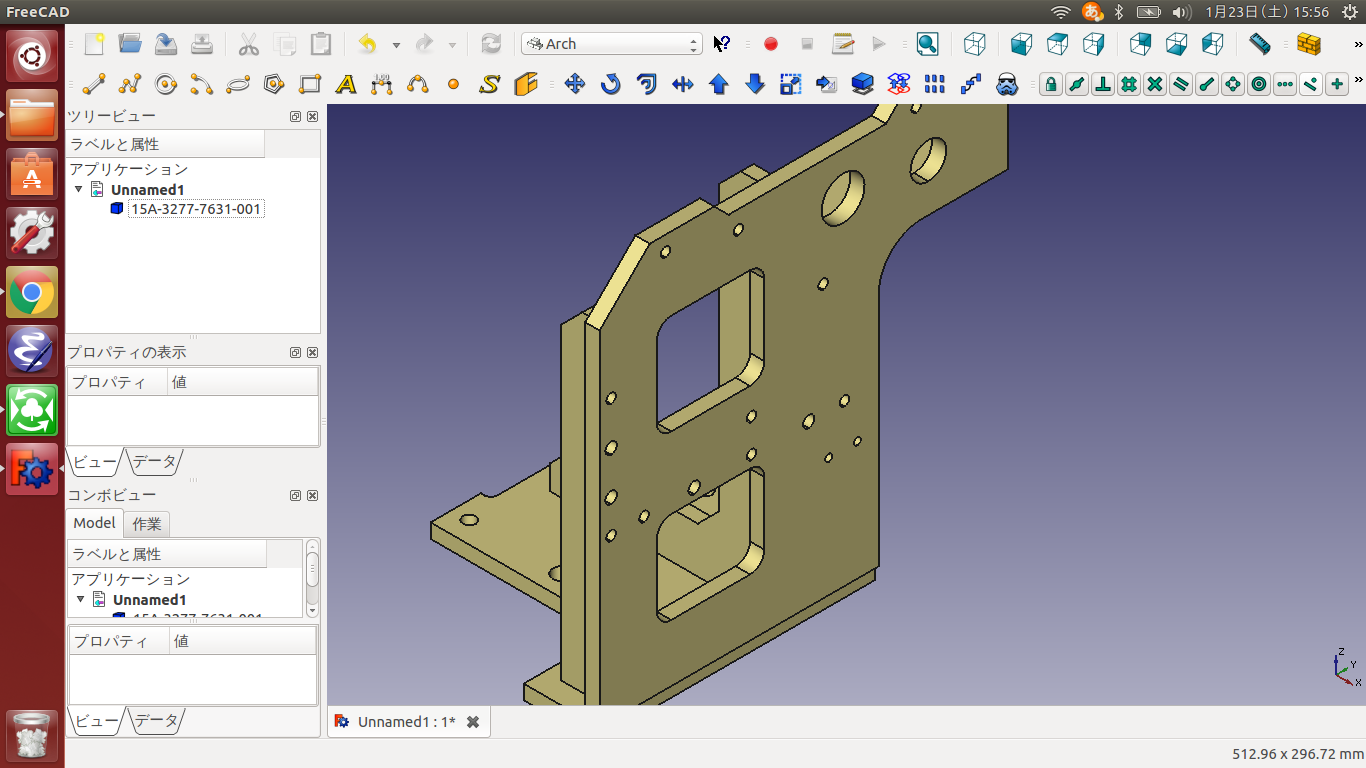The width and height of the screenshot is (1366, 768).
Task: Activate the Move tool with blue arrows
Action: 575,85
